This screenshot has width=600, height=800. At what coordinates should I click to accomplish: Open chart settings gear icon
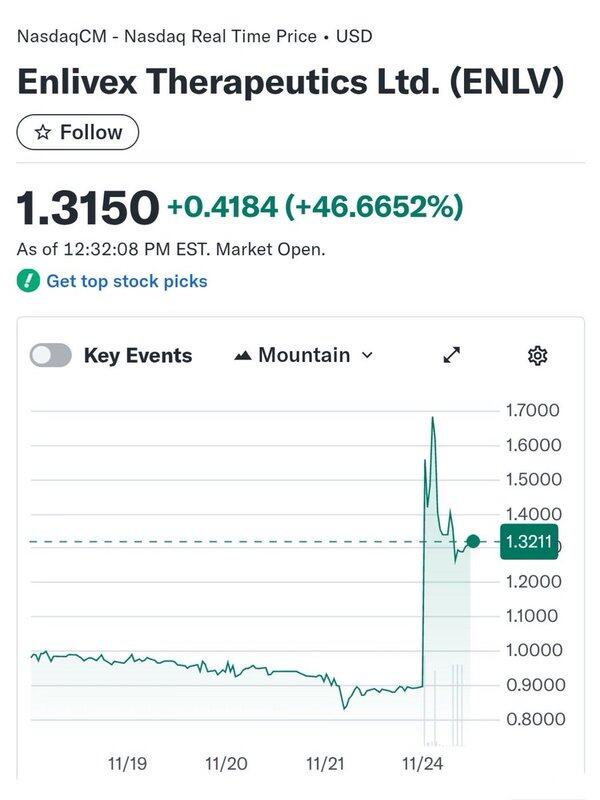coord(538,355)
